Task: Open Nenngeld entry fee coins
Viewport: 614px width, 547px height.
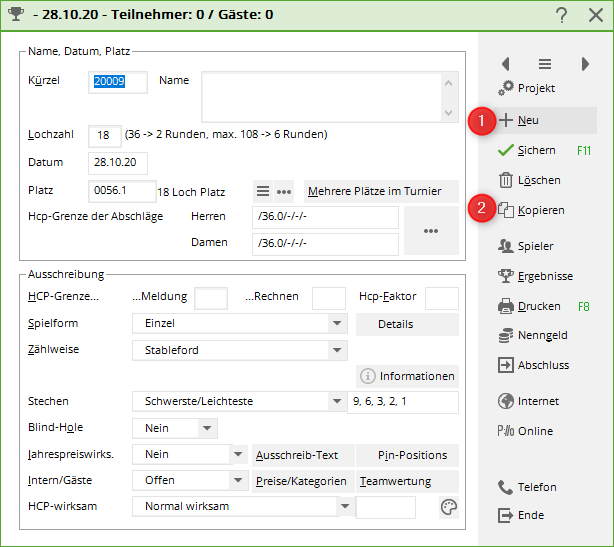Action: point(506,336)
